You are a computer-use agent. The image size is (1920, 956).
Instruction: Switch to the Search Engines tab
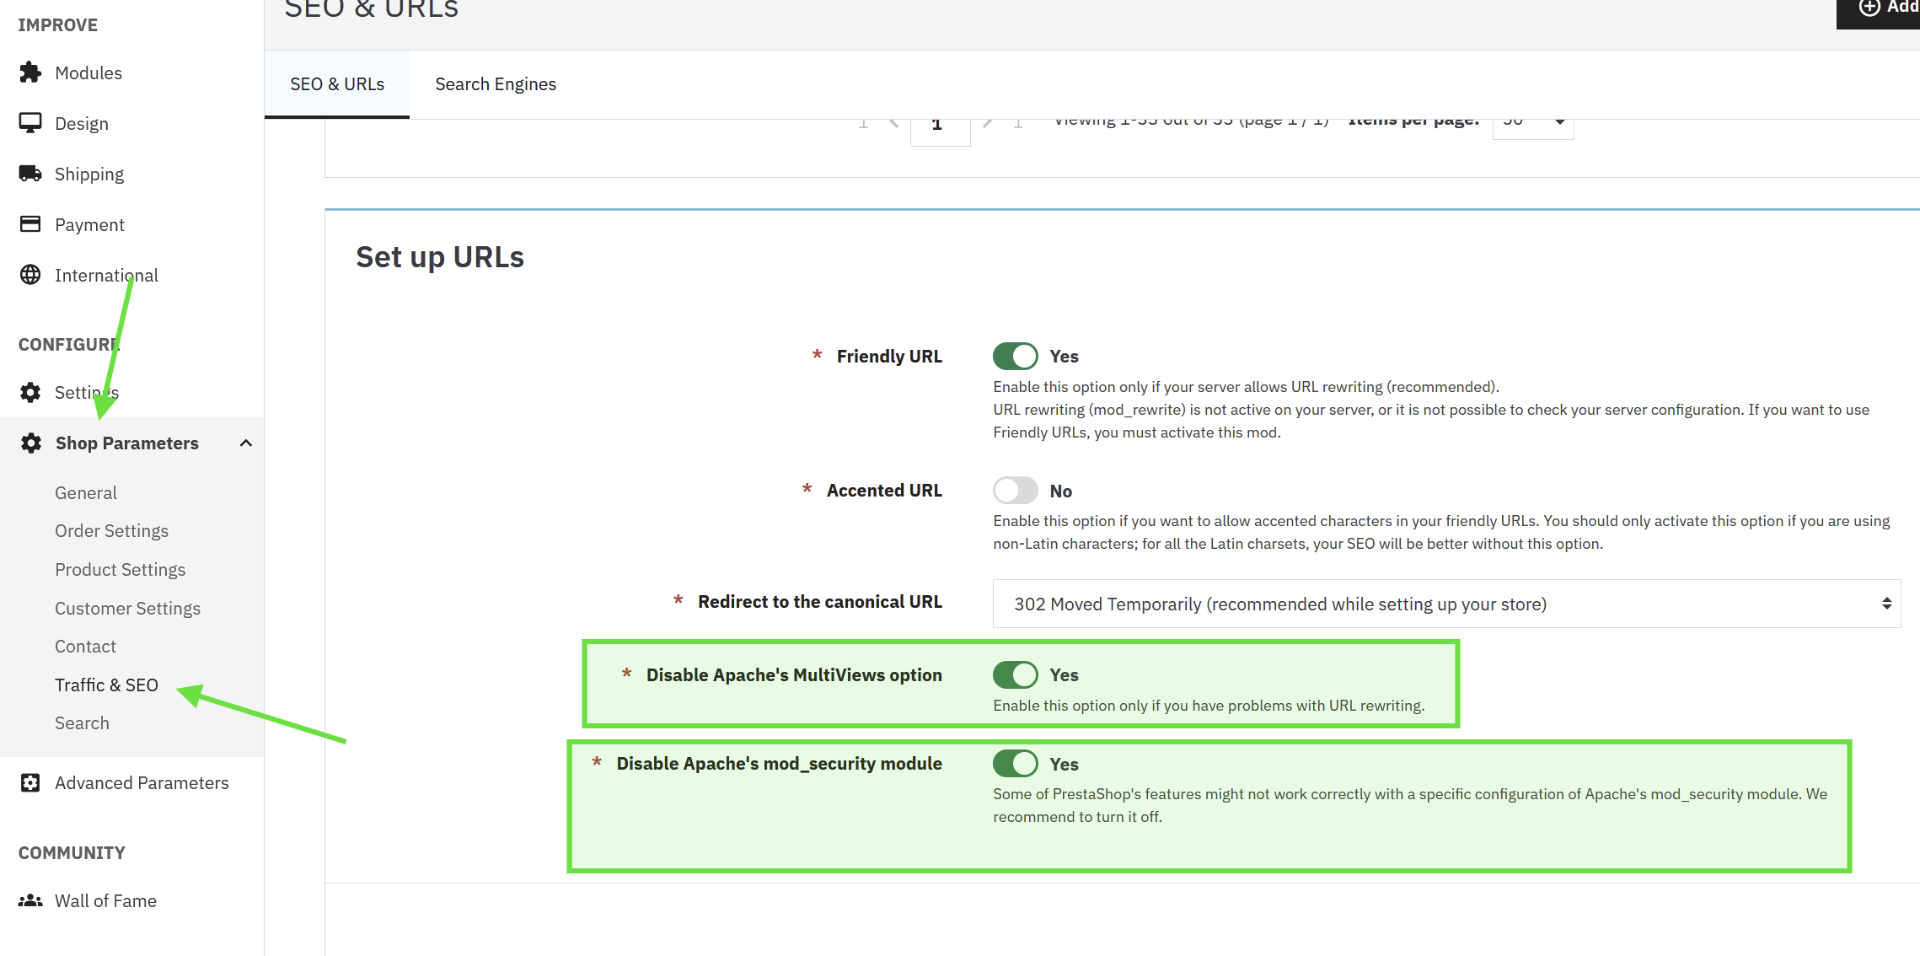coord(495,84)
